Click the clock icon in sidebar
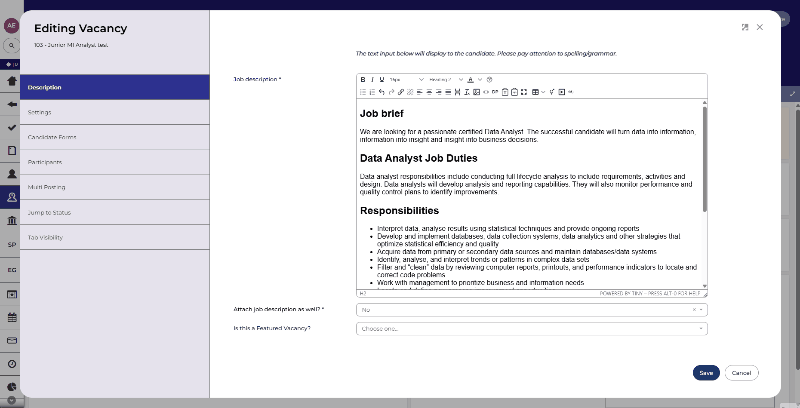The height and width of the screenshot is (408, 800). click(12, 364)
